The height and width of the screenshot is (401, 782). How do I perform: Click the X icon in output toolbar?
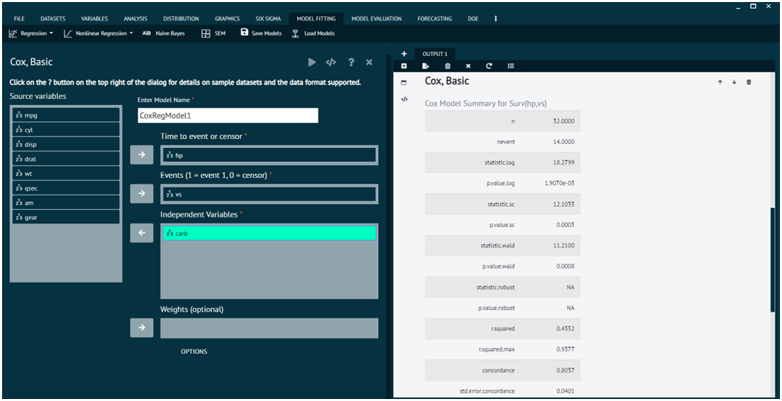[x=468, y=66]
